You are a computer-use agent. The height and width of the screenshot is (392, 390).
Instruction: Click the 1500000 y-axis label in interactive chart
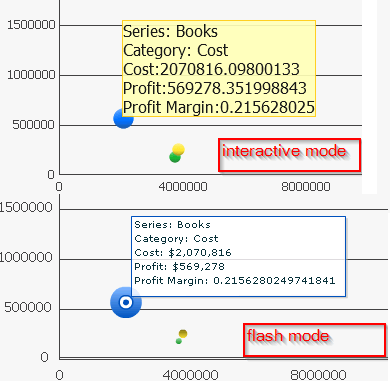(x=31, y=25)
